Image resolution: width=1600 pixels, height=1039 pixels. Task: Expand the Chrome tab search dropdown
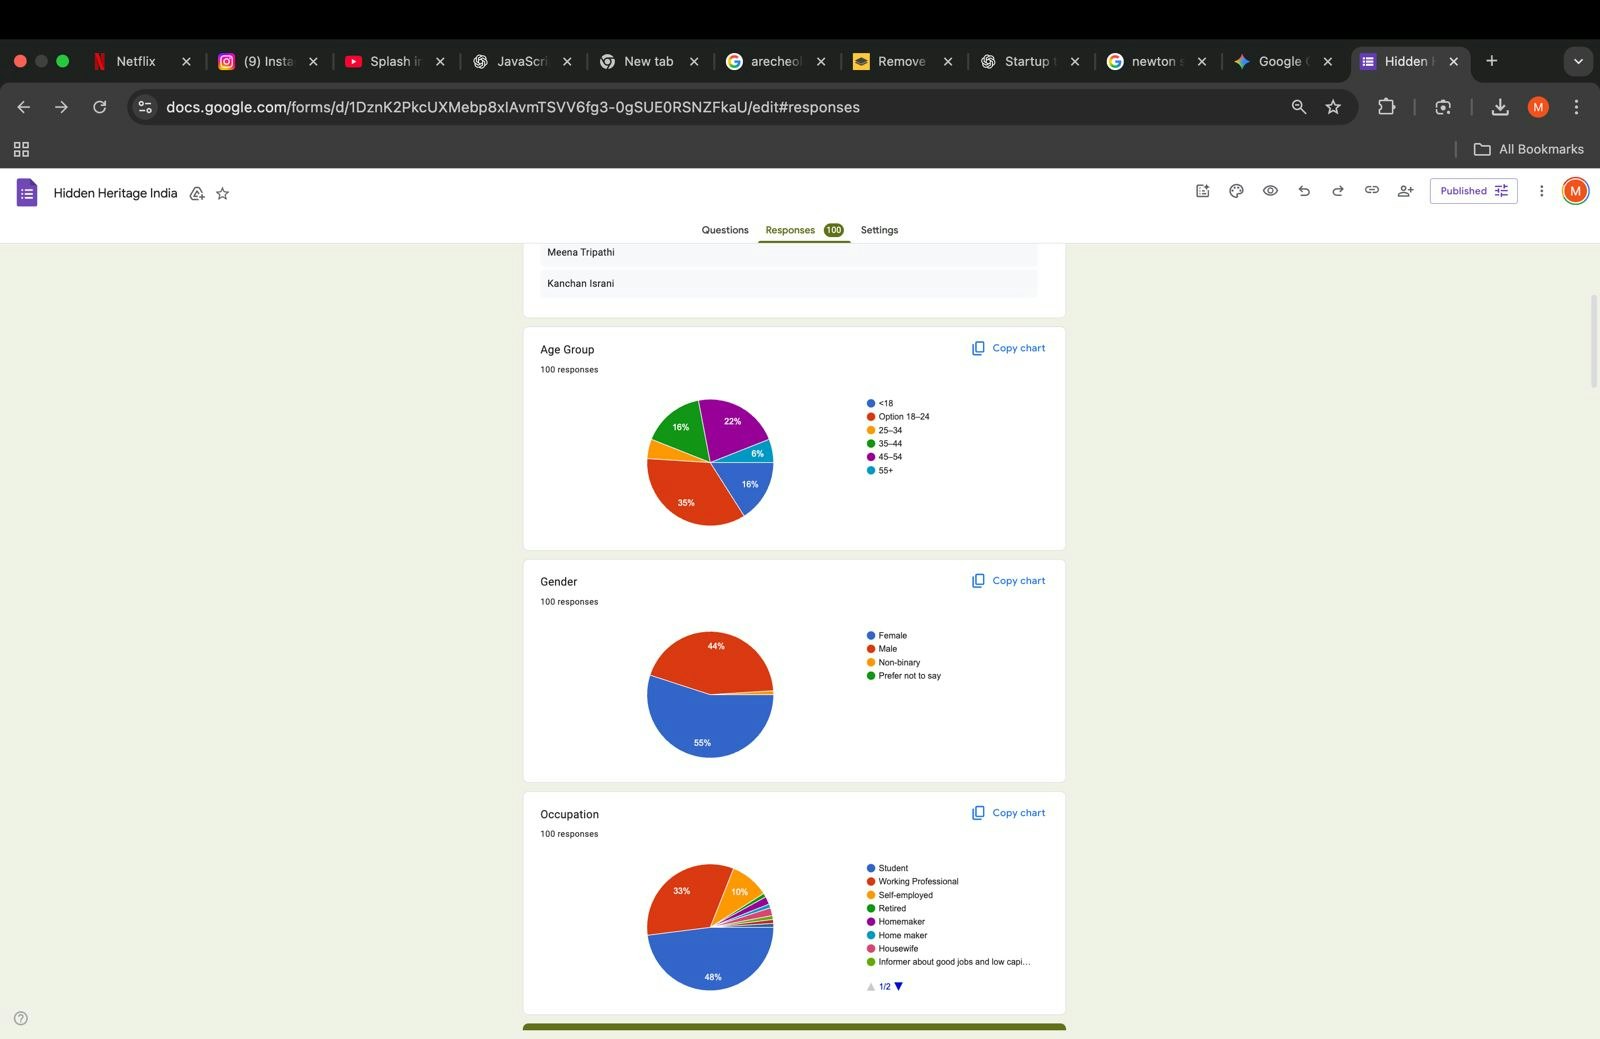1578,61
